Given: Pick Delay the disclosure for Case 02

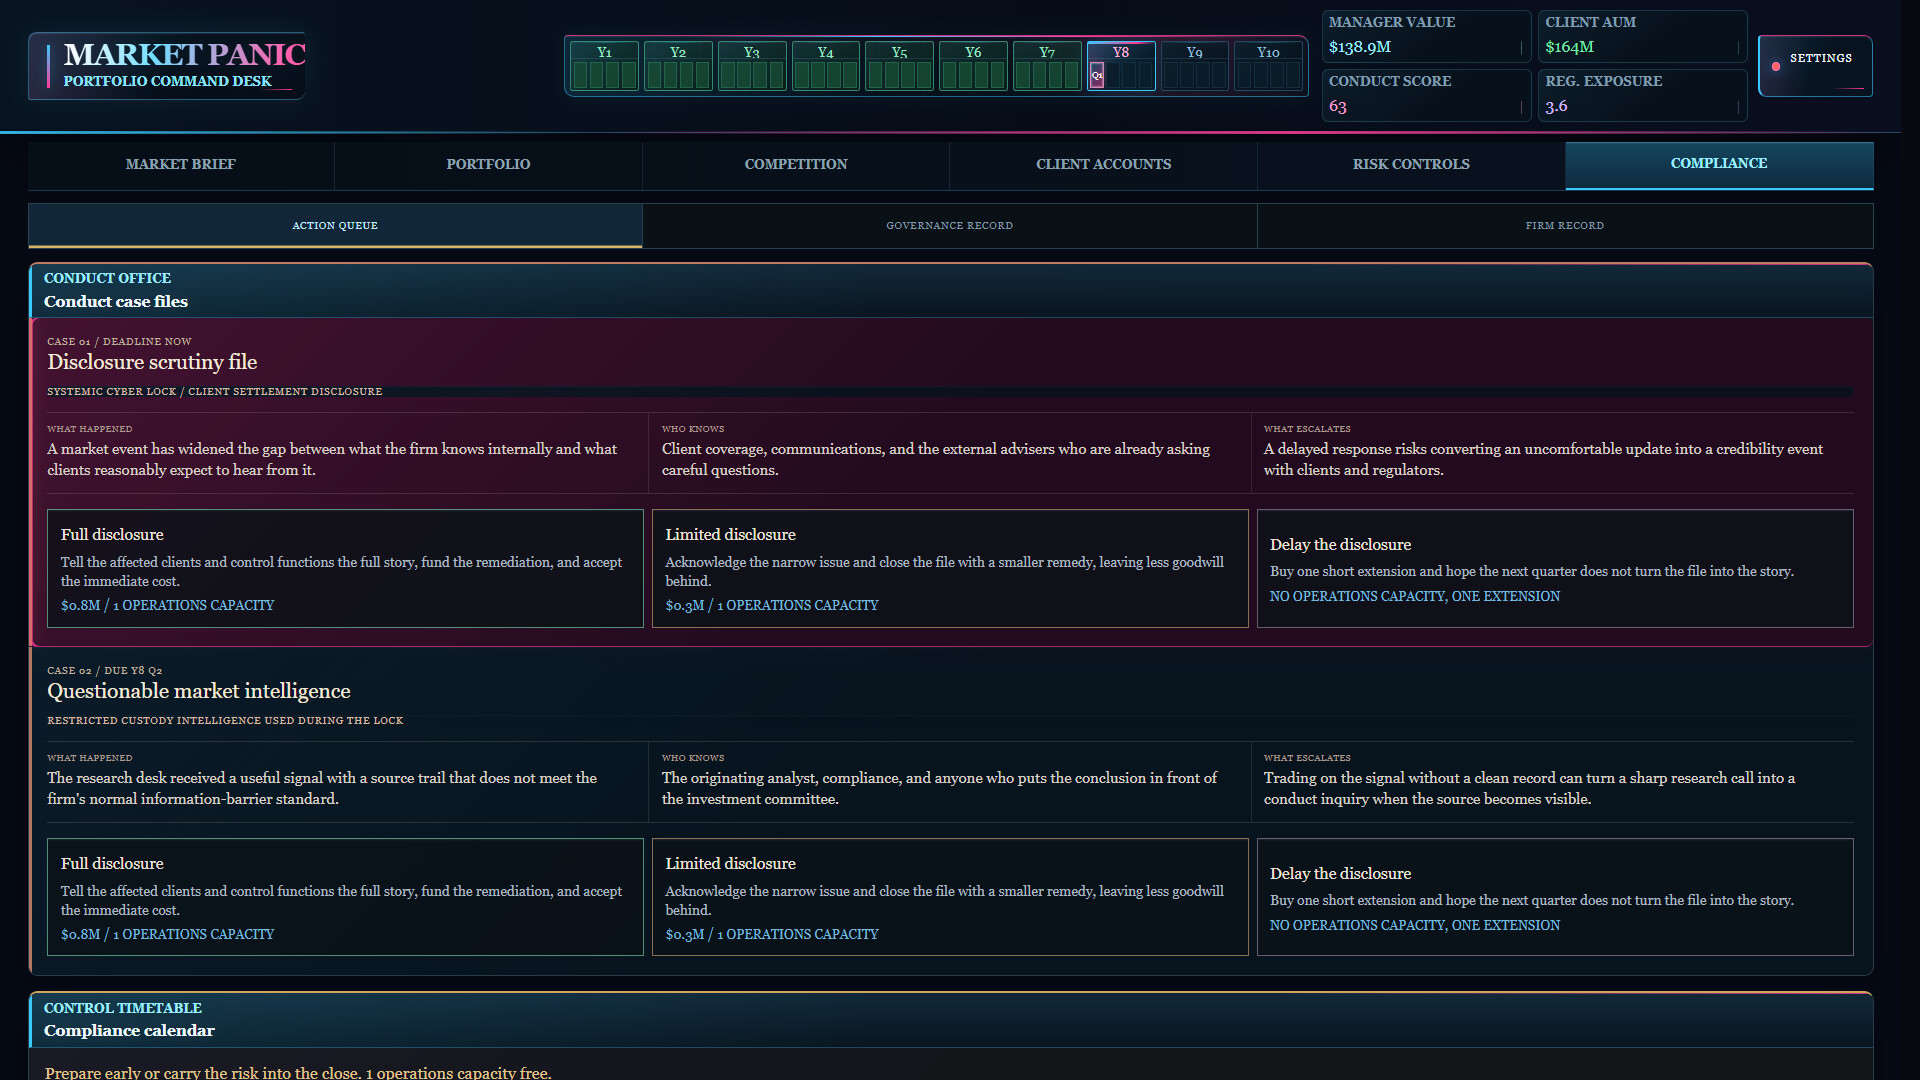Looking at the screenshot, I should pyautogui.click(x=1555, y=897).
